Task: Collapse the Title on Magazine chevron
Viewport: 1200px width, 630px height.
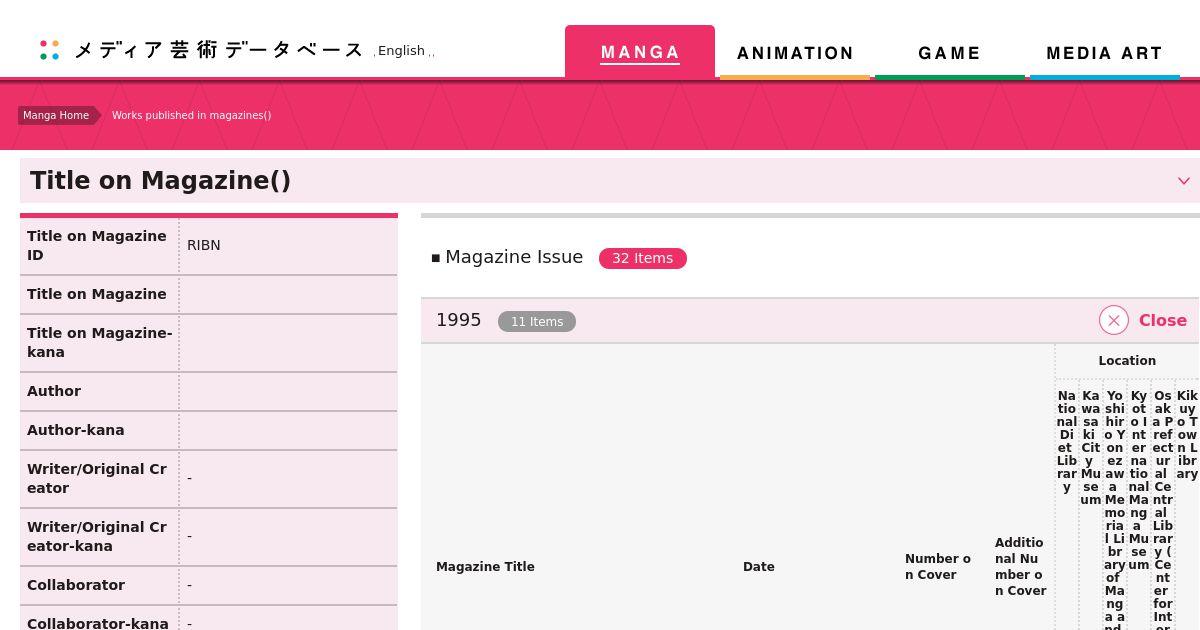Action: pyautogui.click(x=1183, y=181)
